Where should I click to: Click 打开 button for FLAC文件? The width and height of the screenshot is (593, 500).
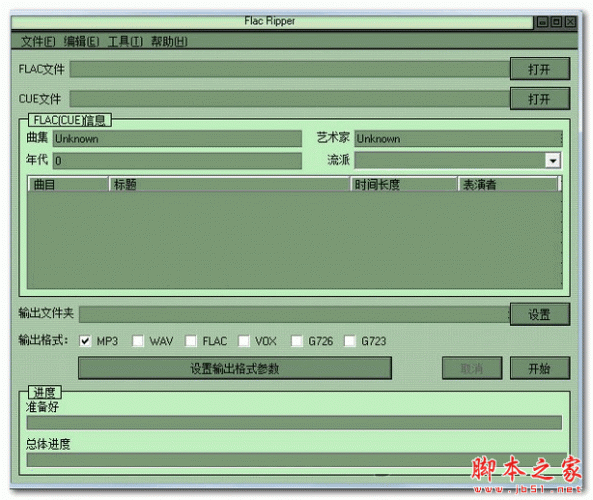click(540, 69)
